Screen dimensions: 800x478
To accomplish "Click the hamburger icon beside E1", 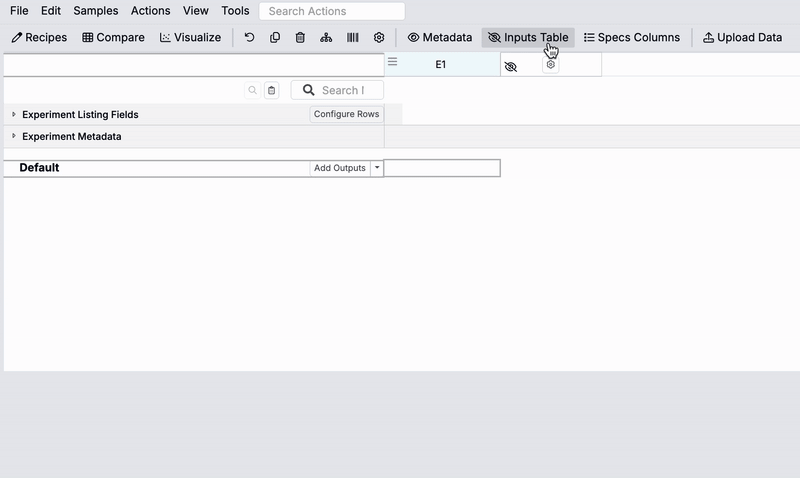I will click(x=392, y=62).
